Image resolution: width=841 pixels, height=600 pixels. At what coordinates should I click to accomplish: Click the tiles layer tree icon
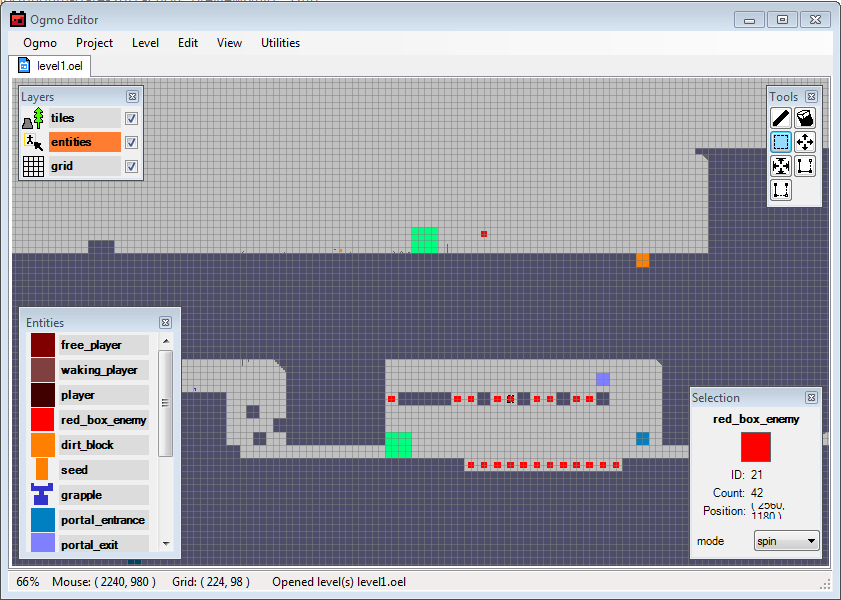point(33,118)
